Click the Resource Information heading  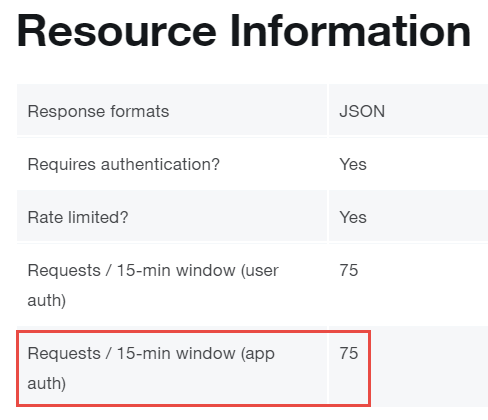click(x=244, y=31)
